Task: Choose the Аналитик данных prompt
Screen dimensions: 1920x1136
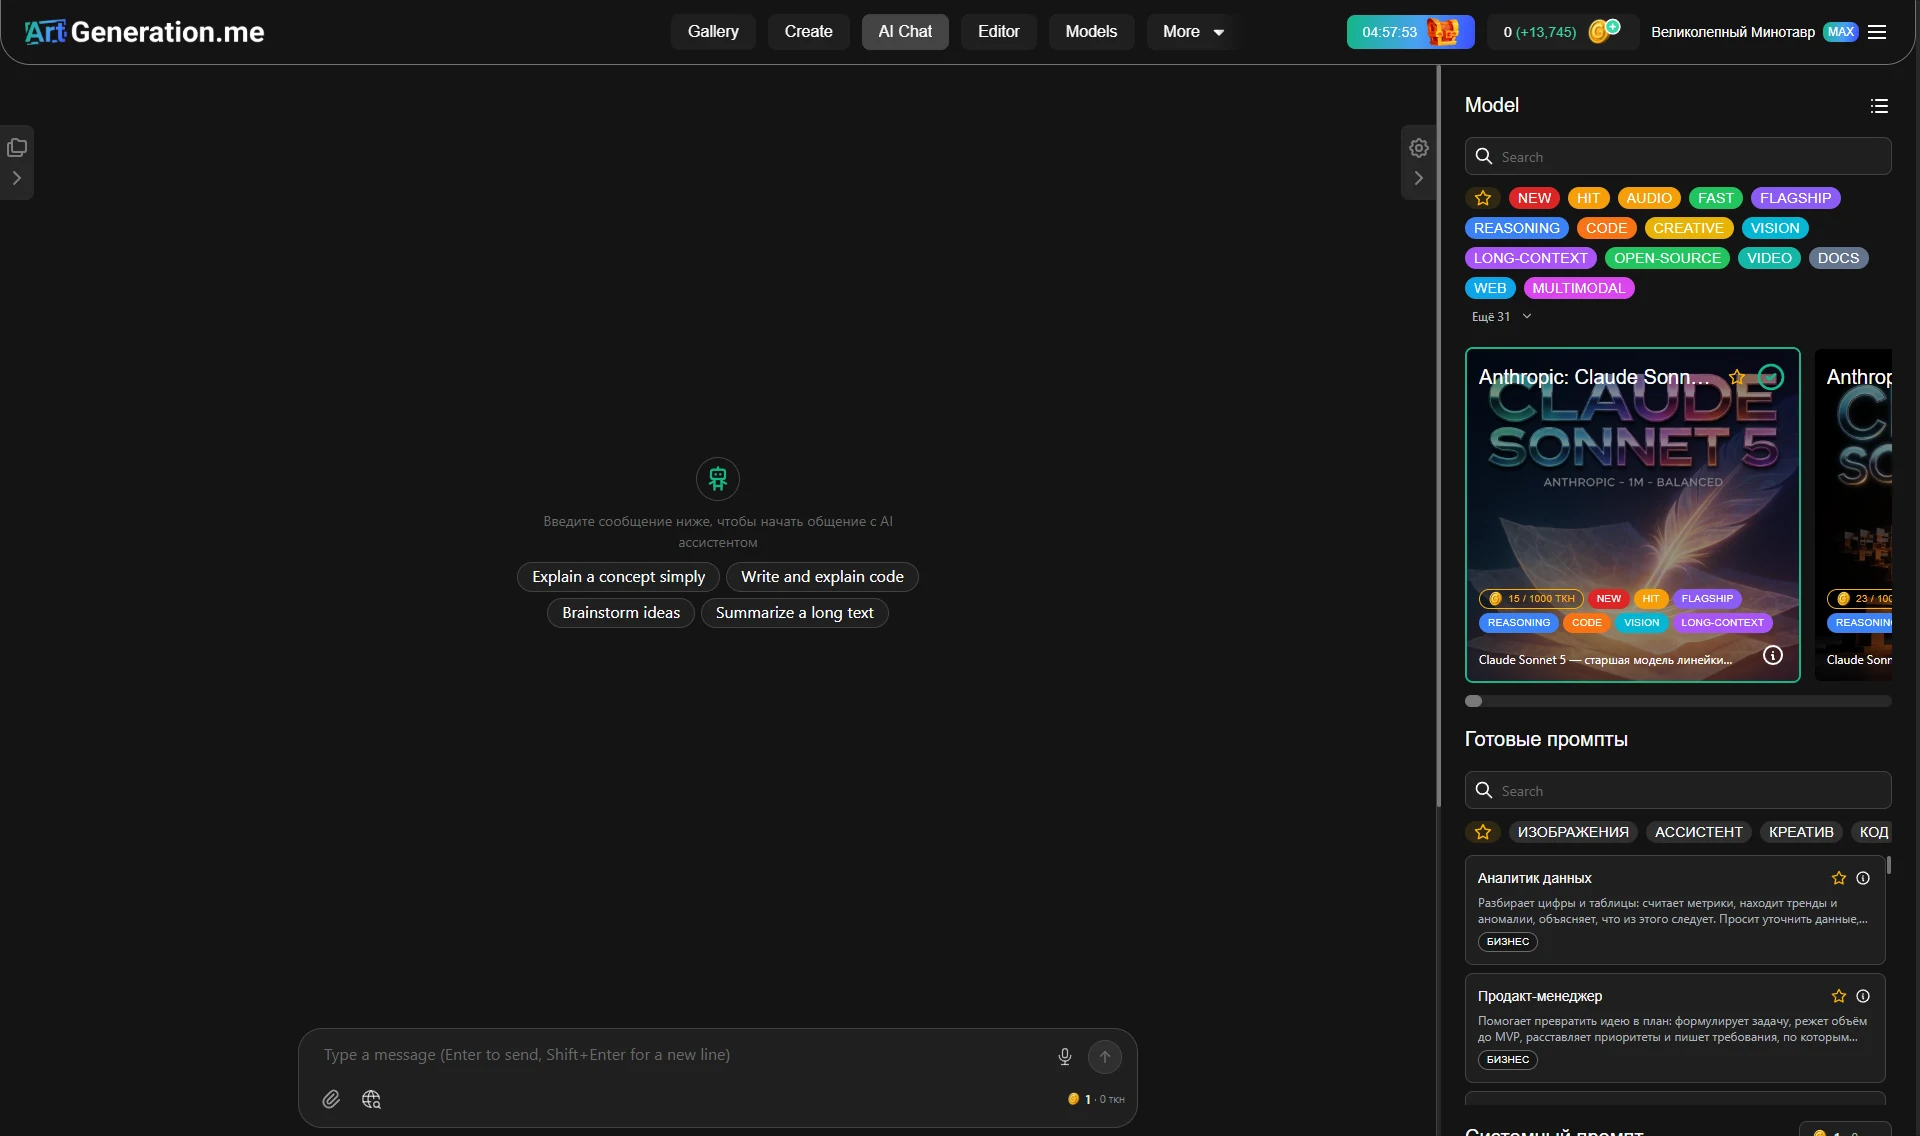Action: pyautogui.click(x=1675, y=910)
